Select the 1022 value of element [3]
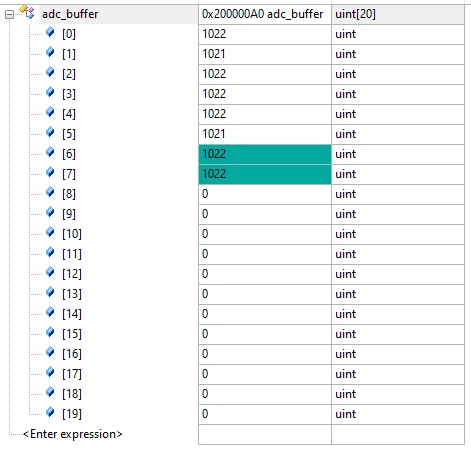Screen dimensions: 471x451 [265, 94]
